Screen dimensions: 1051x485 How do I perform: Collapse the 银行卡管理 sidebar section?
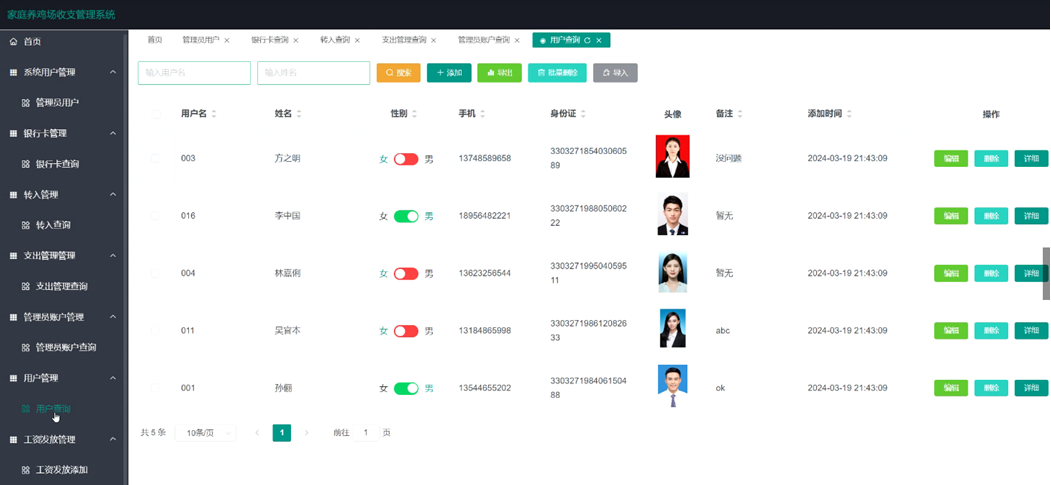pos(113,133)
